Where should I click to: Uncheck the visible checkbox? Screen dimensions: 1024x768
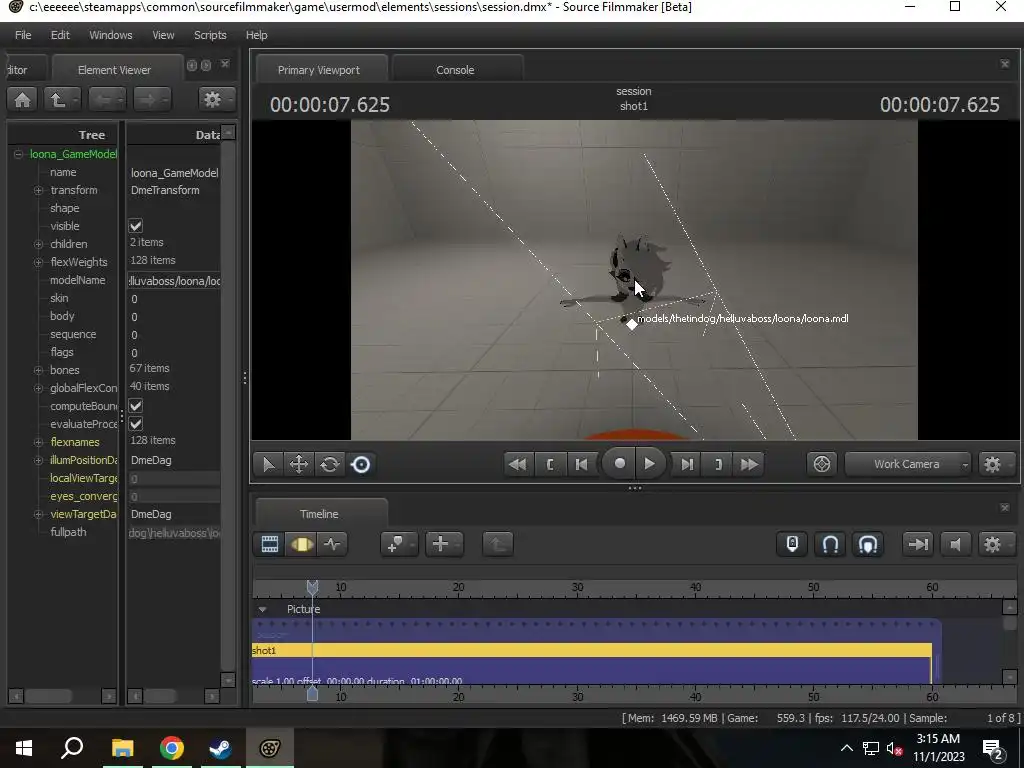(136, 226)
